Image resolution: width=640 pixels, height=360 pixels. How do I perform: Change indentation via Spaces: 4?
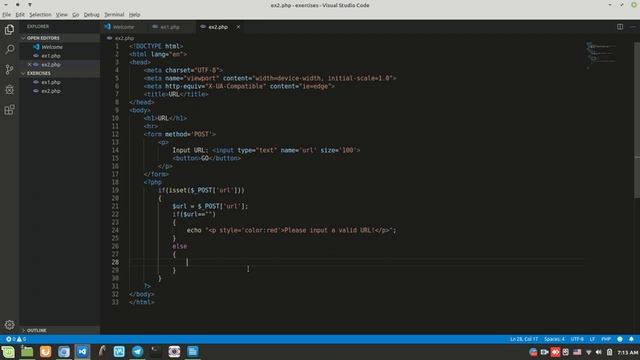(554, 339)
